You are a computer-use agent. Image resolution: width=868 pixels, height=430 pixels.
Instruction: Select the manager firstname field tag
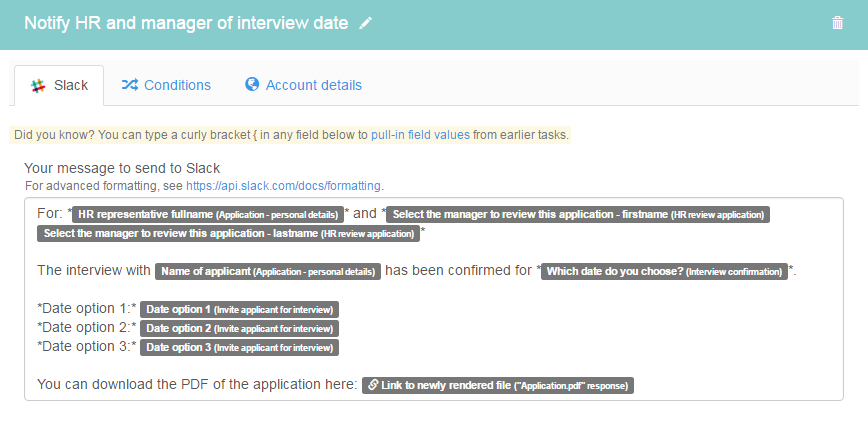pos(578,215)
